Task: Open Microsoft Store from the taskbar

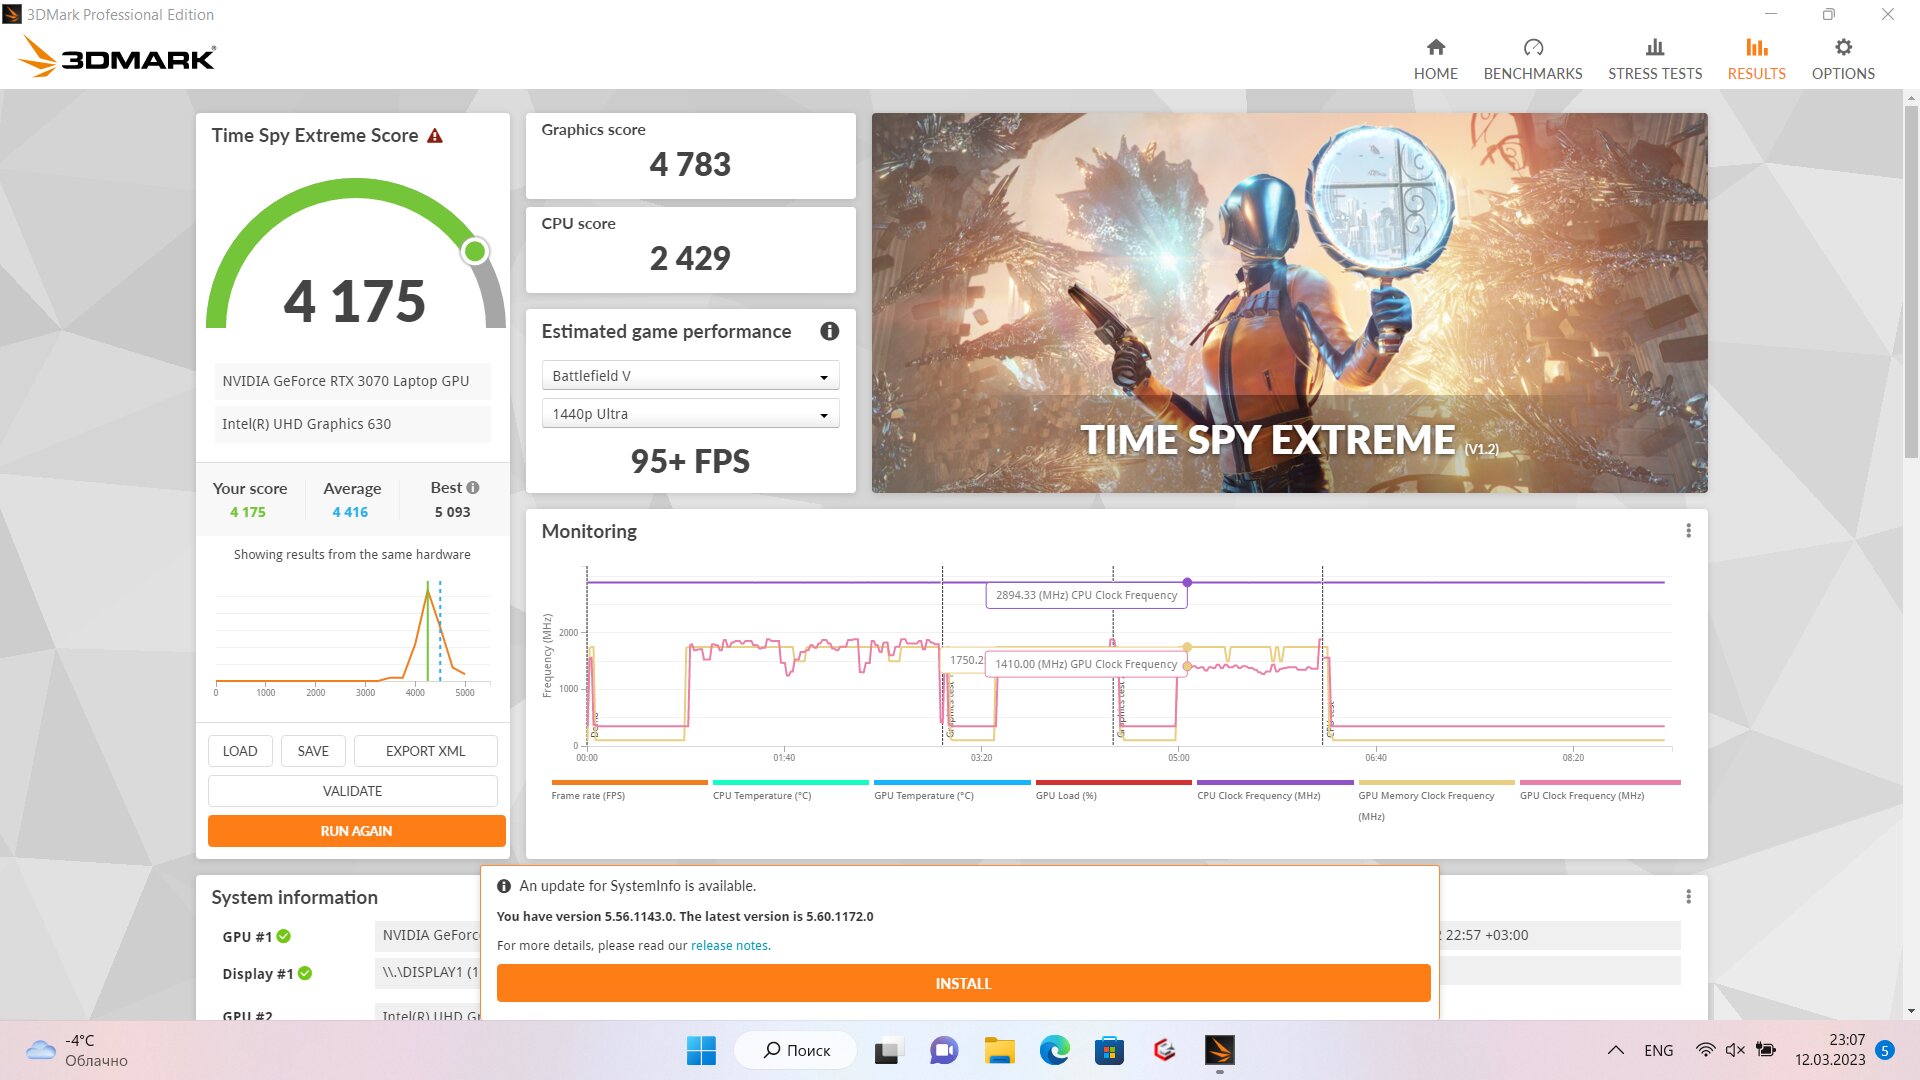Action: [x=1109, y=1050]
